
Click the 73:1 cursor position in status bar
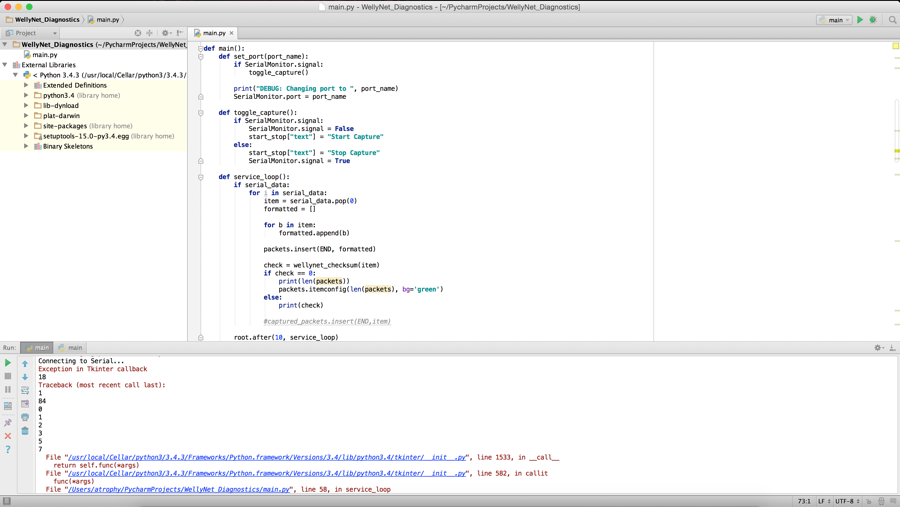coord(804,501)
